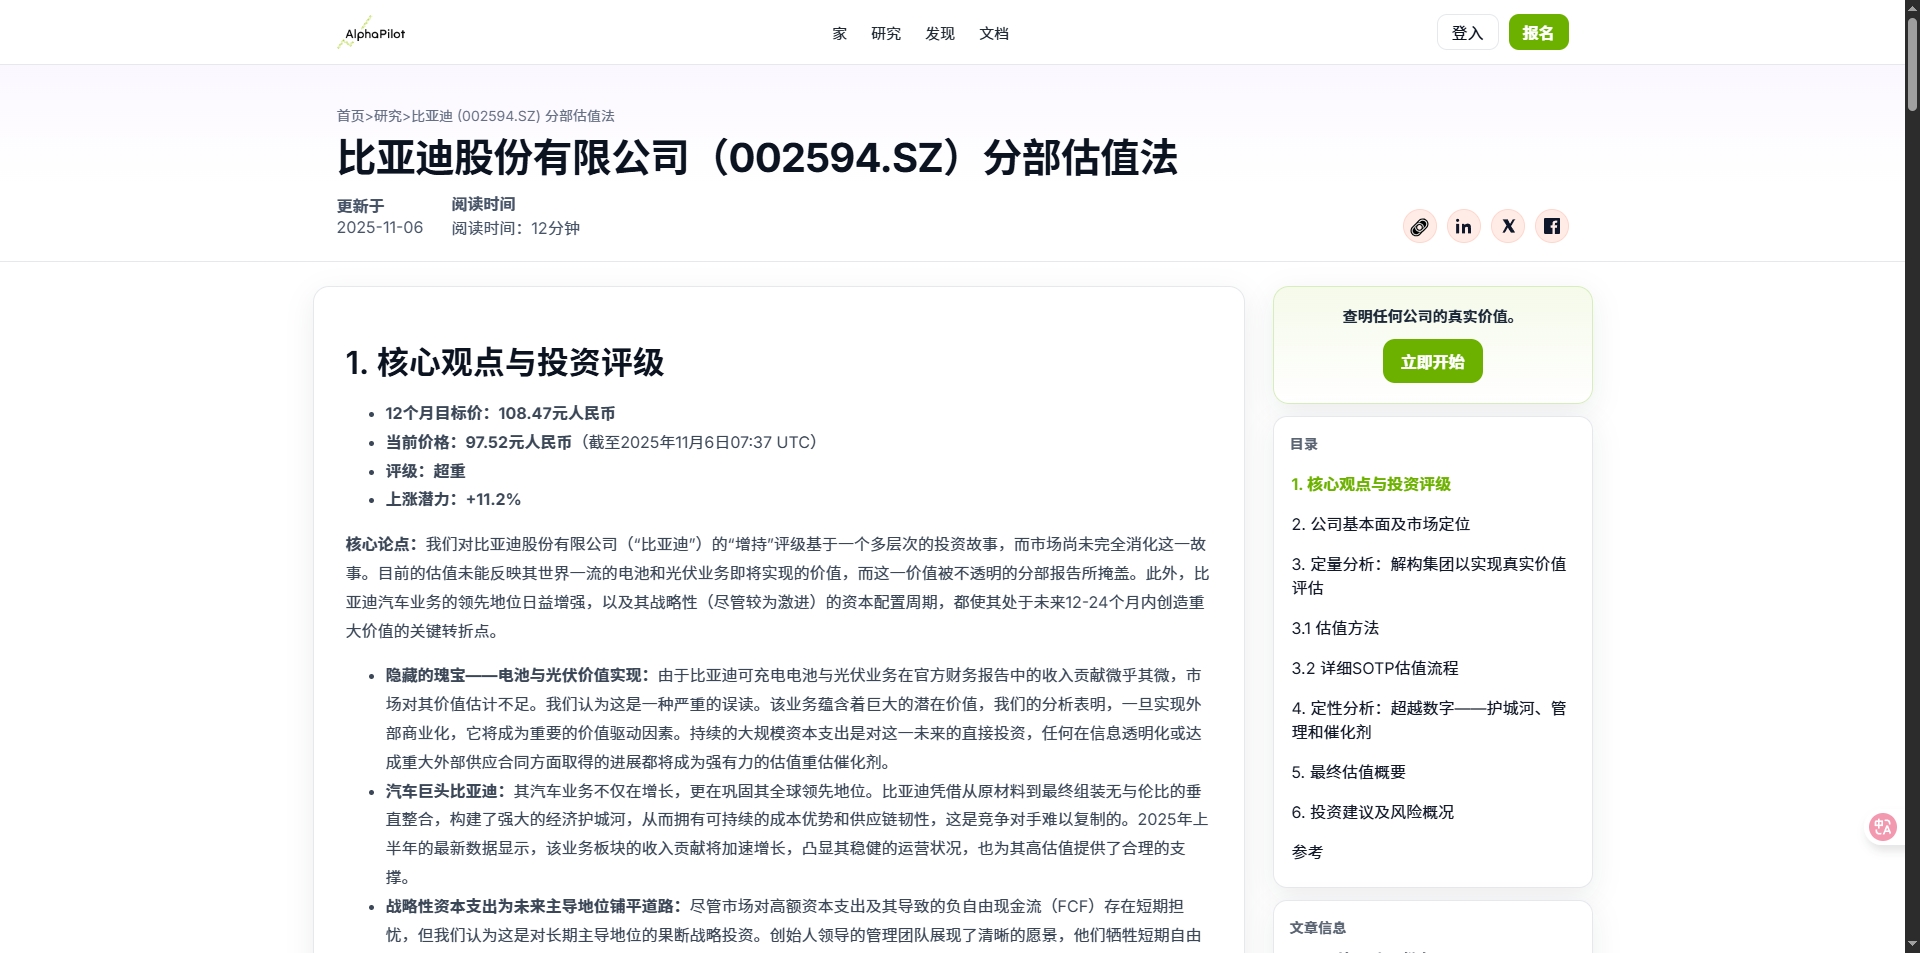The height and width of the screenshot is (953, 1920).
Task: Jump to 2. 公司基本面及市场定位 section
Action: 1380,524
